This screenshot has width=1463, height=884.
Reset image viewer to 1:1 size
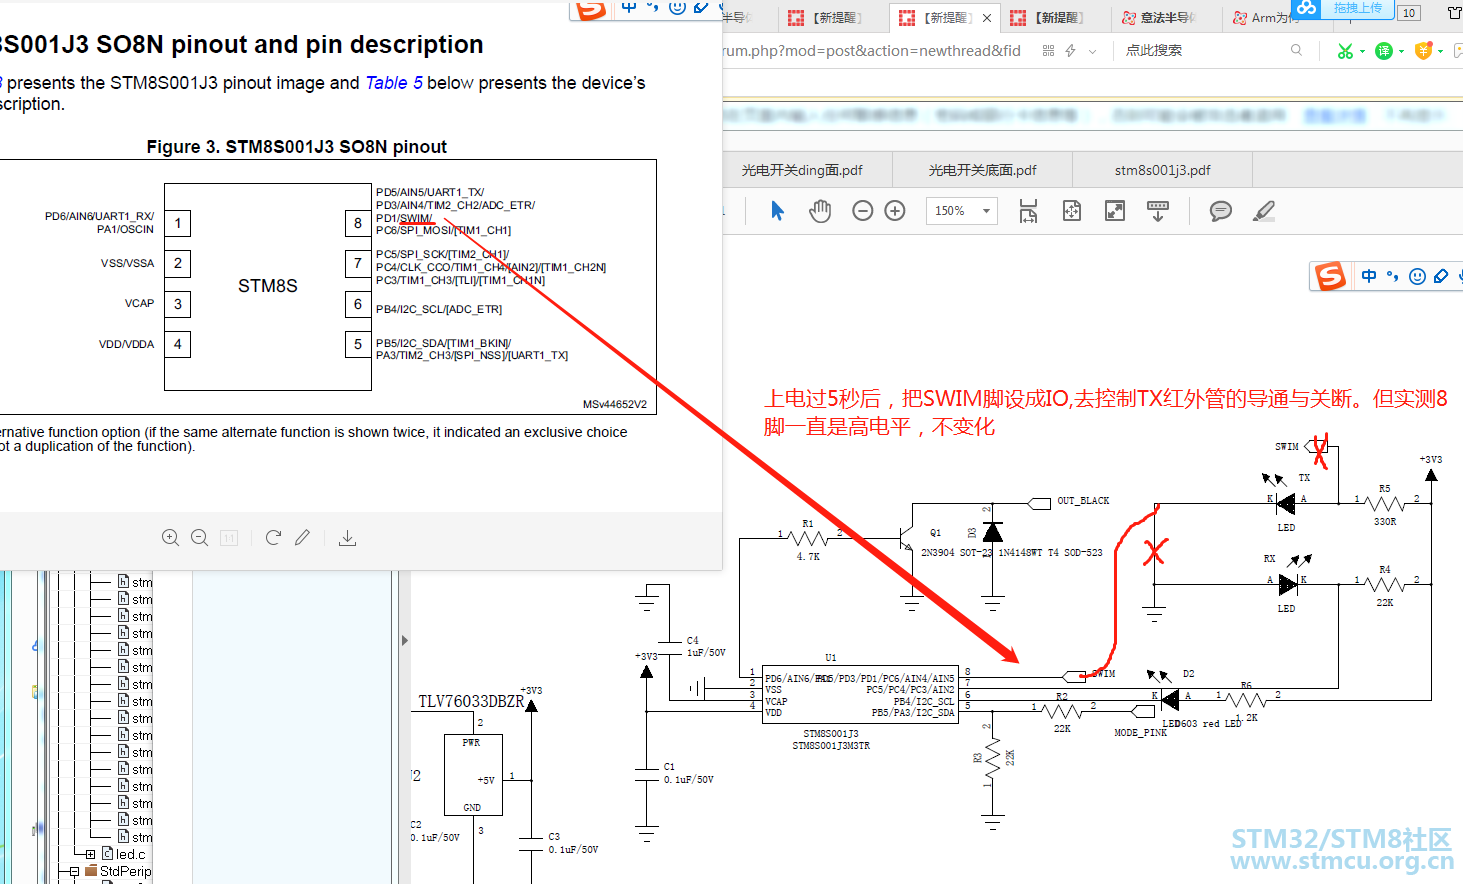[x=229, y=538]
